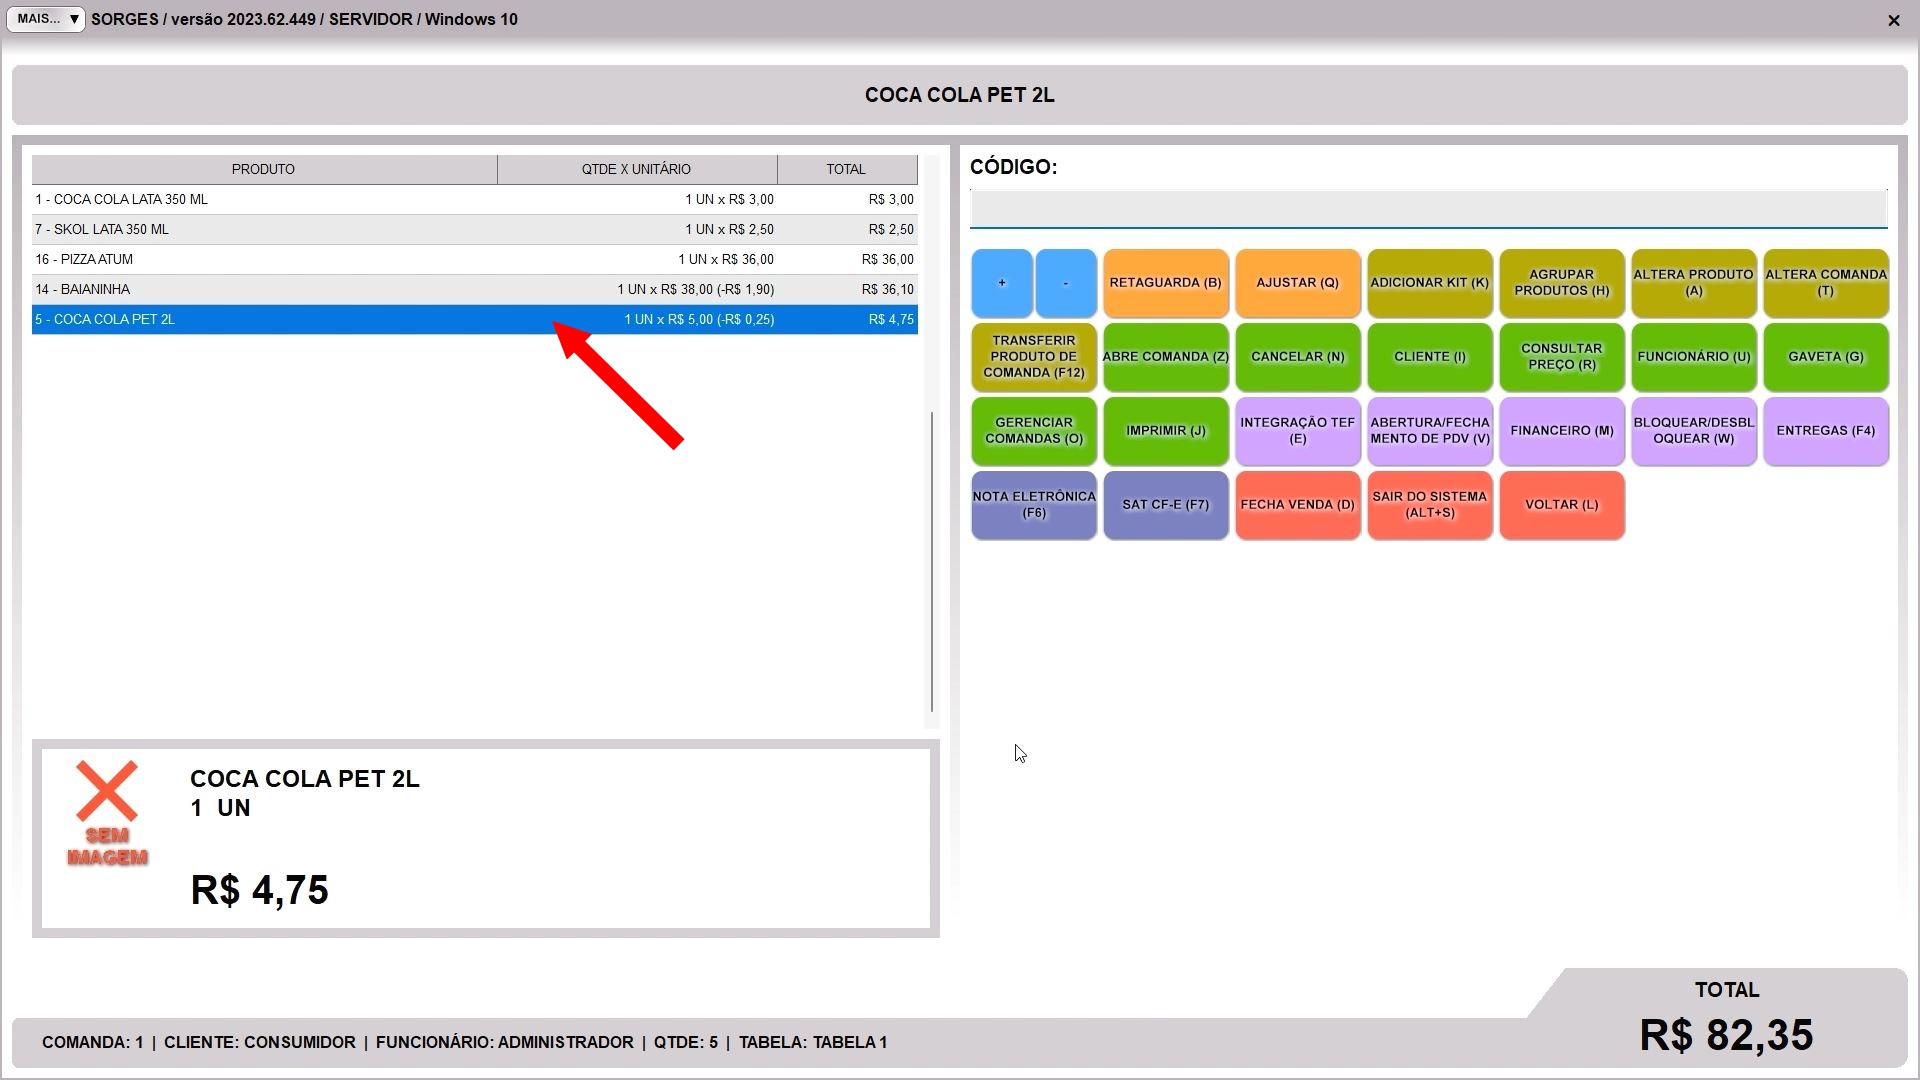Image resolution: width=1920 pixels, height=1080 pixels.
Task: Click CANCELAR (N) button
Action: (x=1297, y=357)
